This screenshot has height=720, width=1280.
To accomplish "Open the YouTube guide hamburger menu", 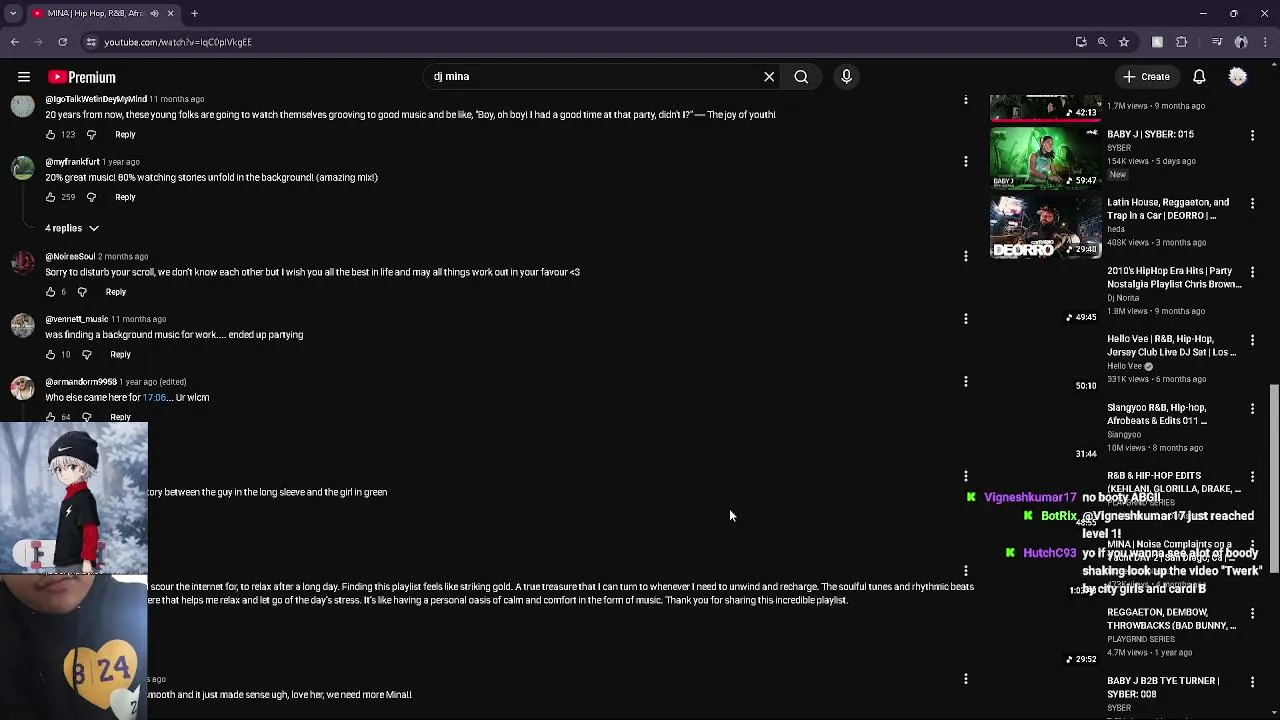I will pyautogui.click(x=24, y=77).
